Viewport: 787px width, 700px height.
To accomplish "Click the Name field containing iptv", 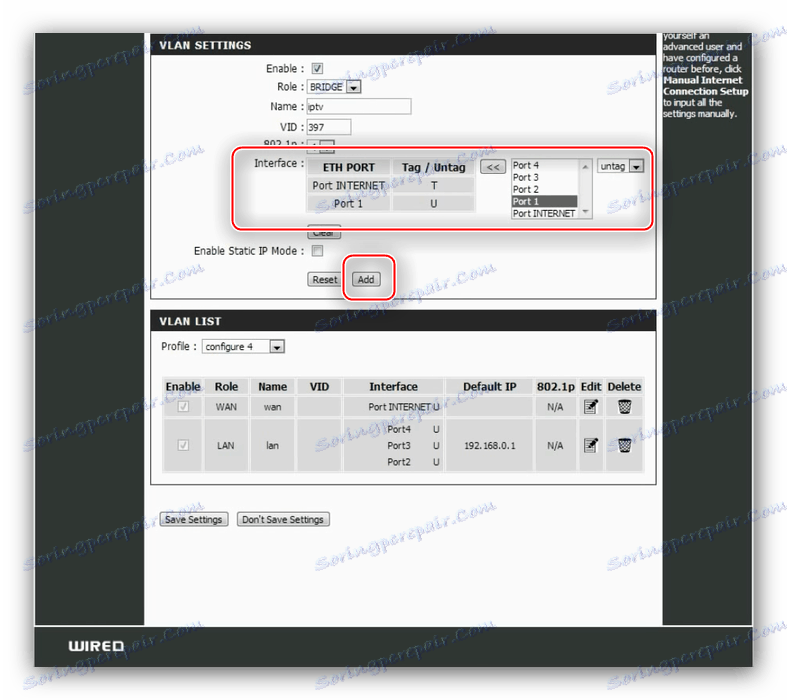I will (x=359, y=106).
